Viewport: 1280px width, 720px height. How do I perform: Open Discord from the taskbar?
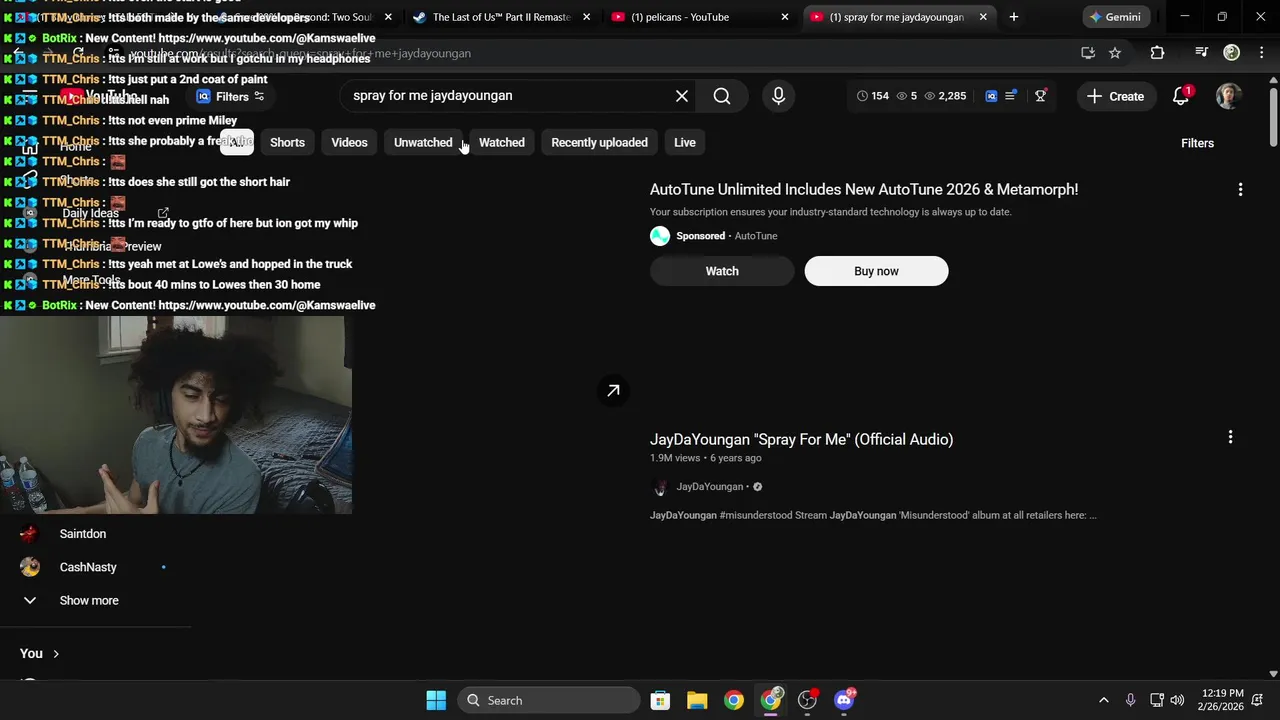(844, 700)
